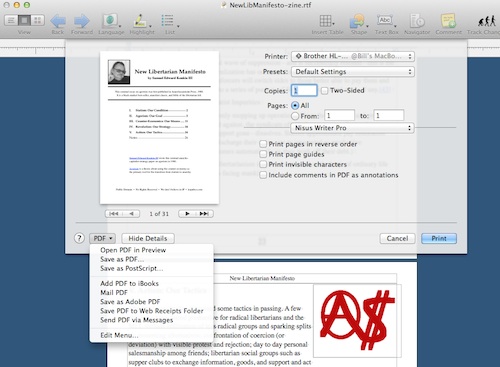Toggle the Track Changes icon
500x367 pixels.
click(486, 21)
